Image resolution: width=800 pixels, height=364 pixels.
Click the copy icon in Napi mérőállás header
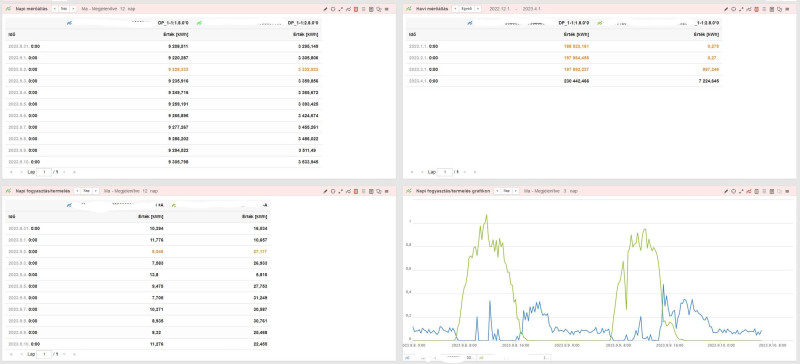(379, 9)
